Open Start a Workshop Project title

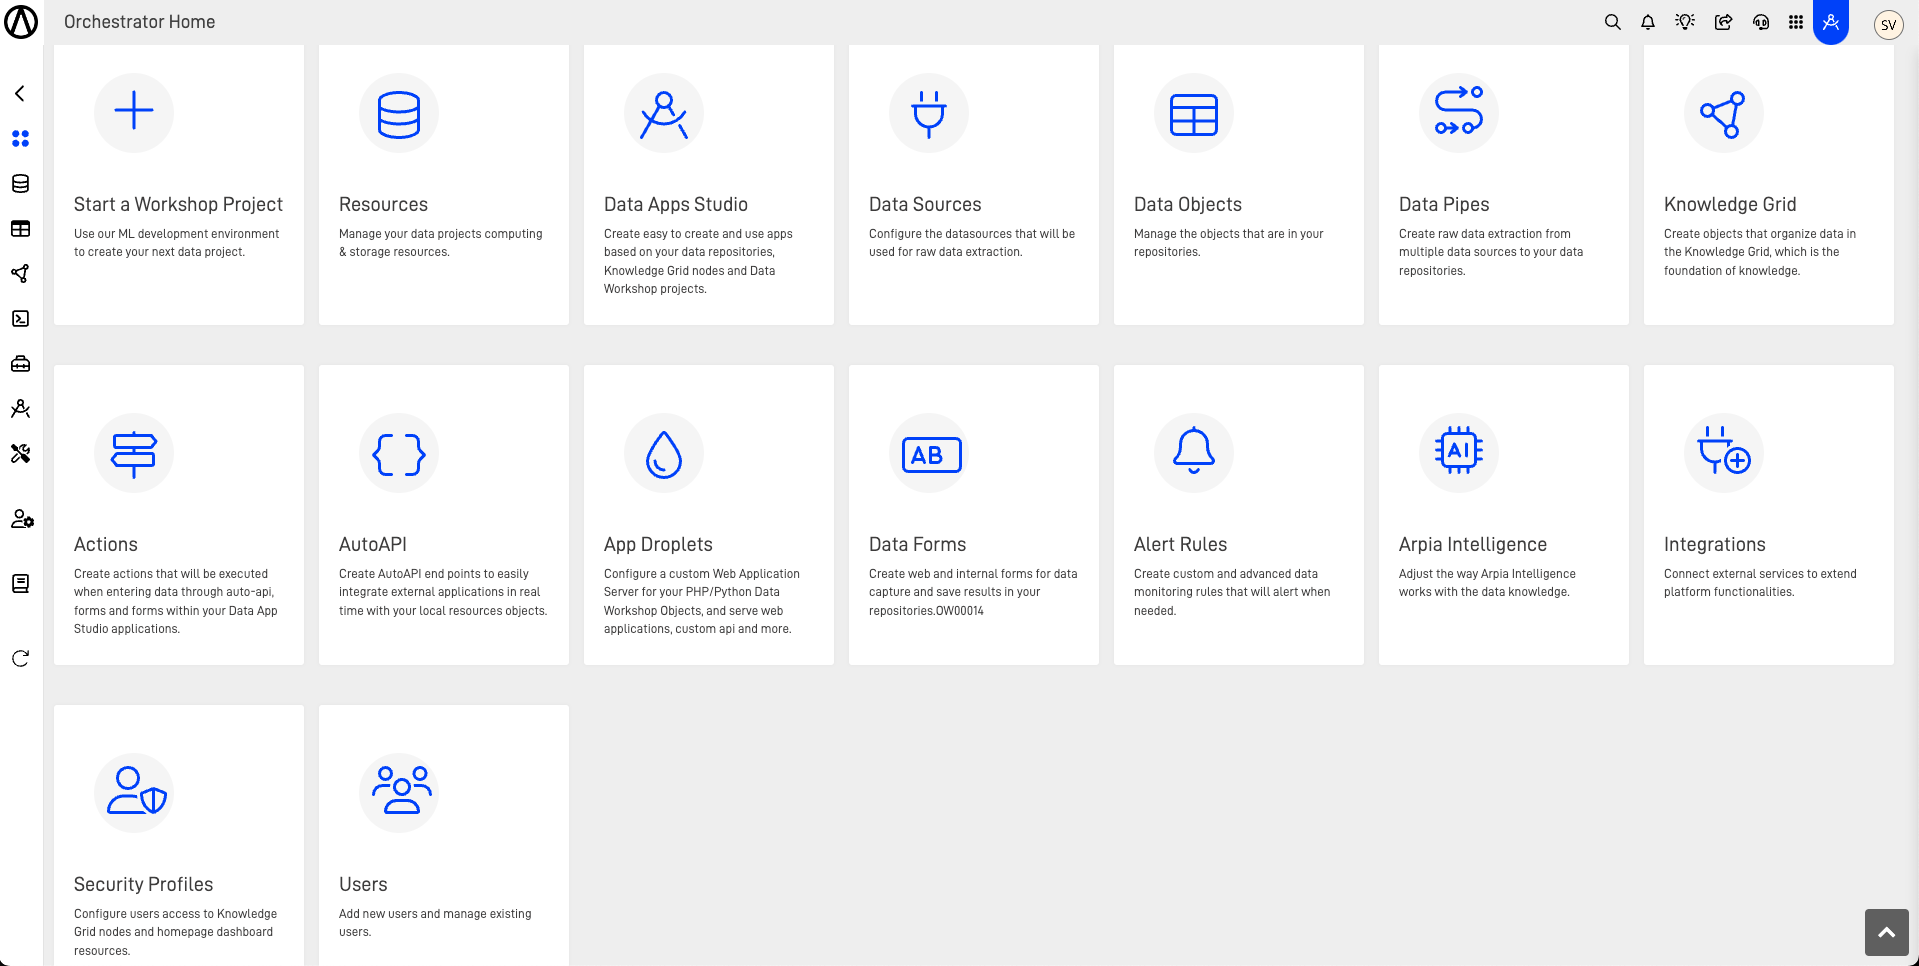178,204
